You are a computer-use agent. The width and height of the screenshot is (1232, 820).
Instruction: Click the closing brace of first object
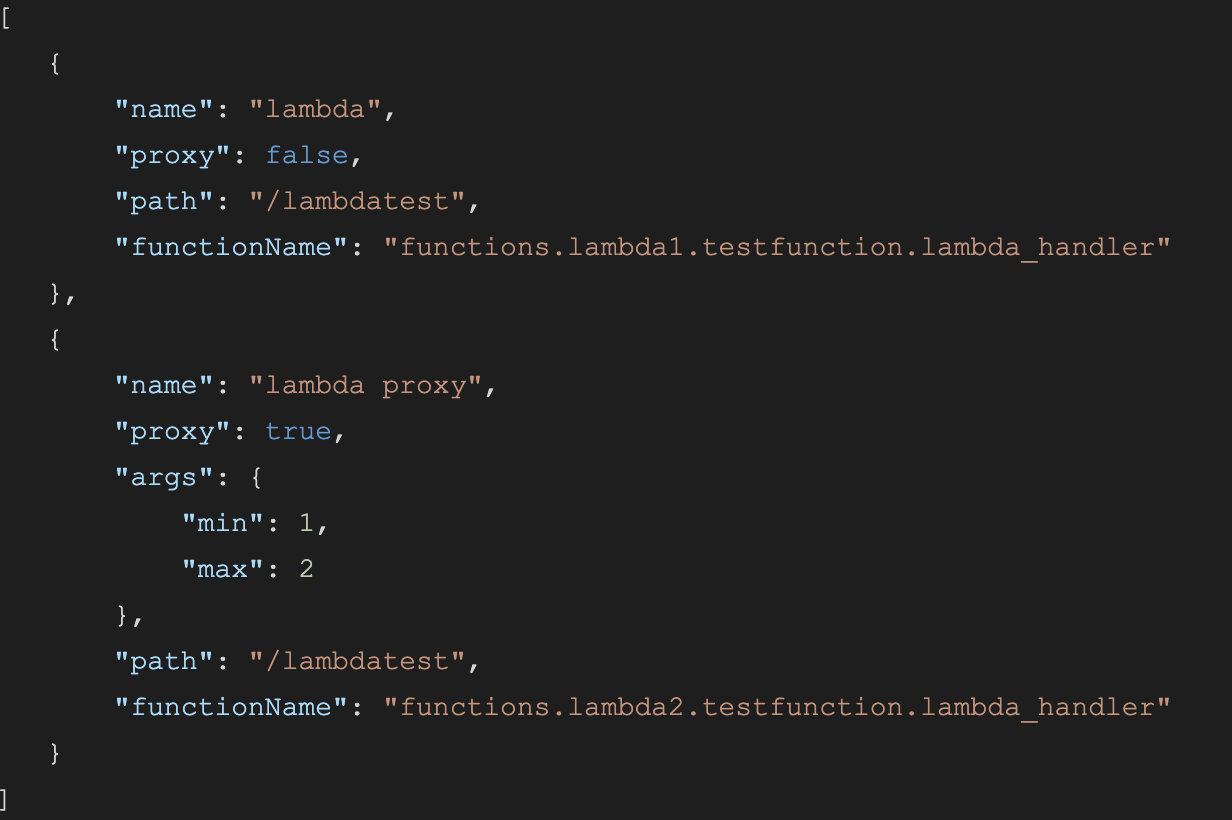(x=57, y=293)
